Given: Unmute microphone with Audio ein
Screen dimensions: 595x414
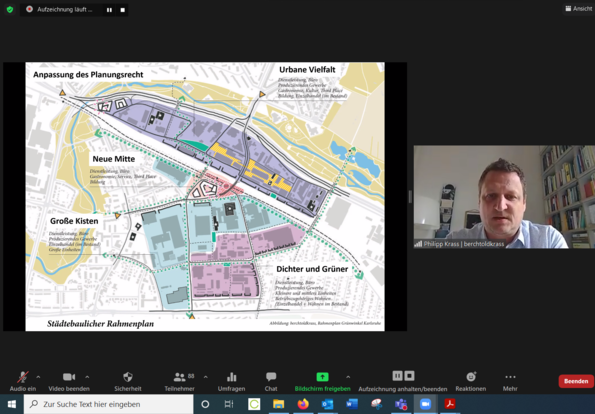Looking at the screenshot, I should click(x=23, y=381).
